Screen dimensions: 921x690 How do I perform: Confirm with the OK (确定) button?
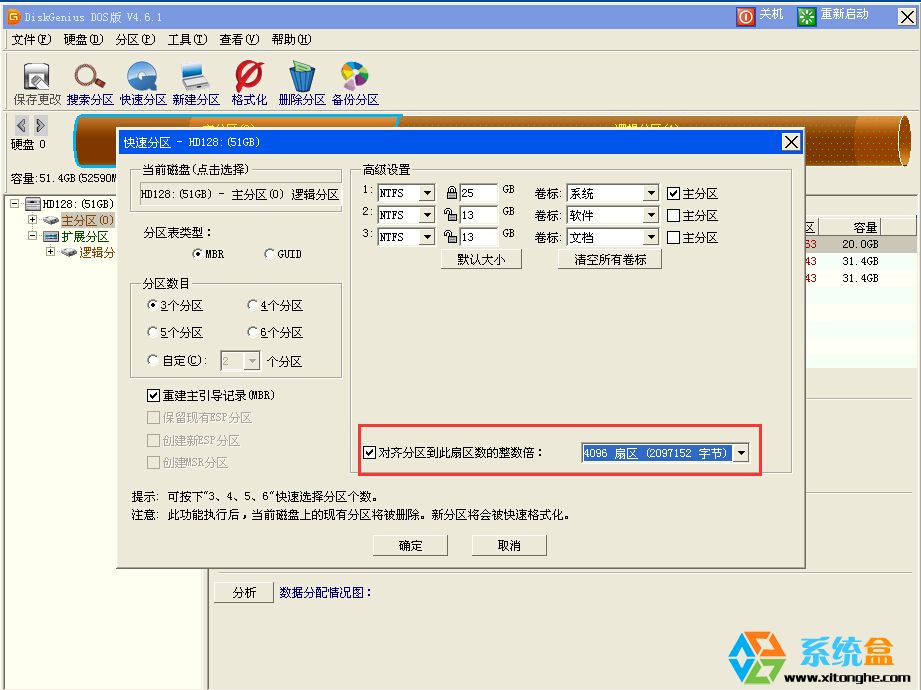410,545
